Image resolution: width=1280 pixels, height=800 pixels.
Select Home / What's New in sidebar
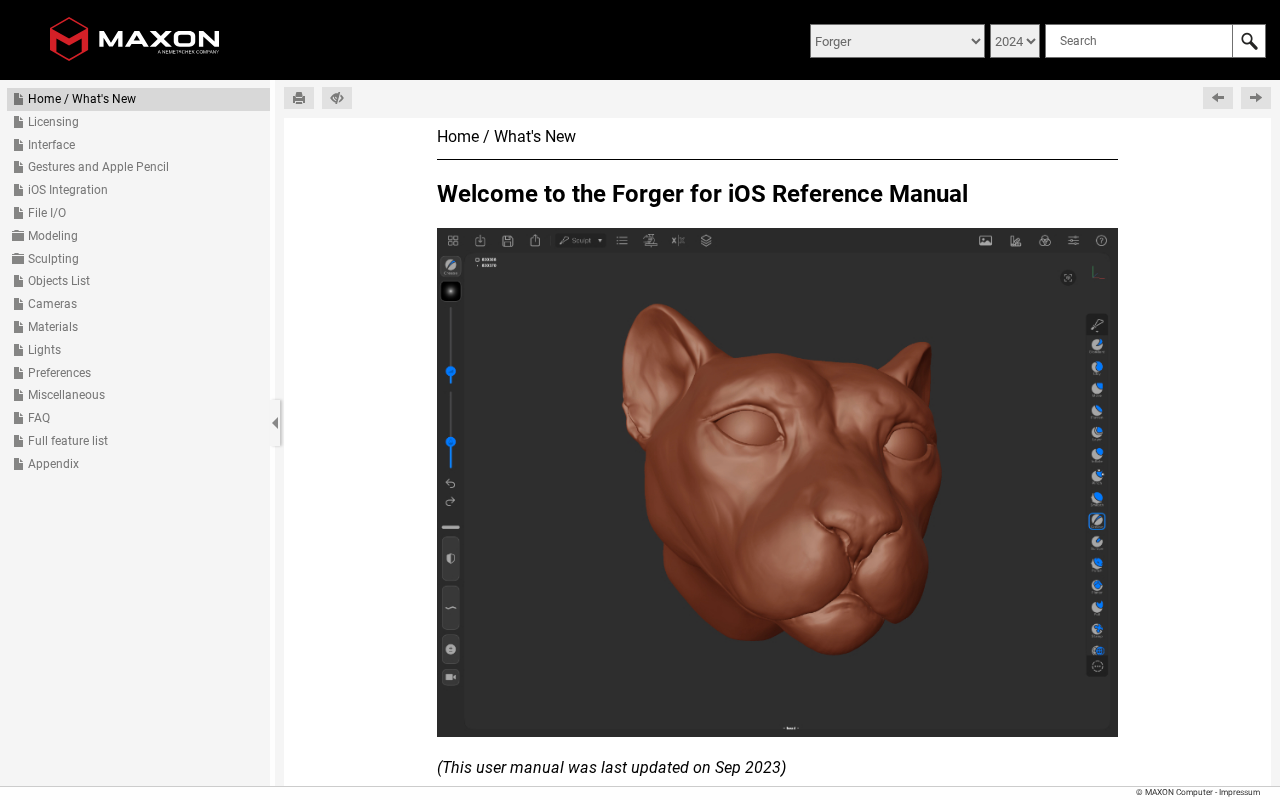82,99
